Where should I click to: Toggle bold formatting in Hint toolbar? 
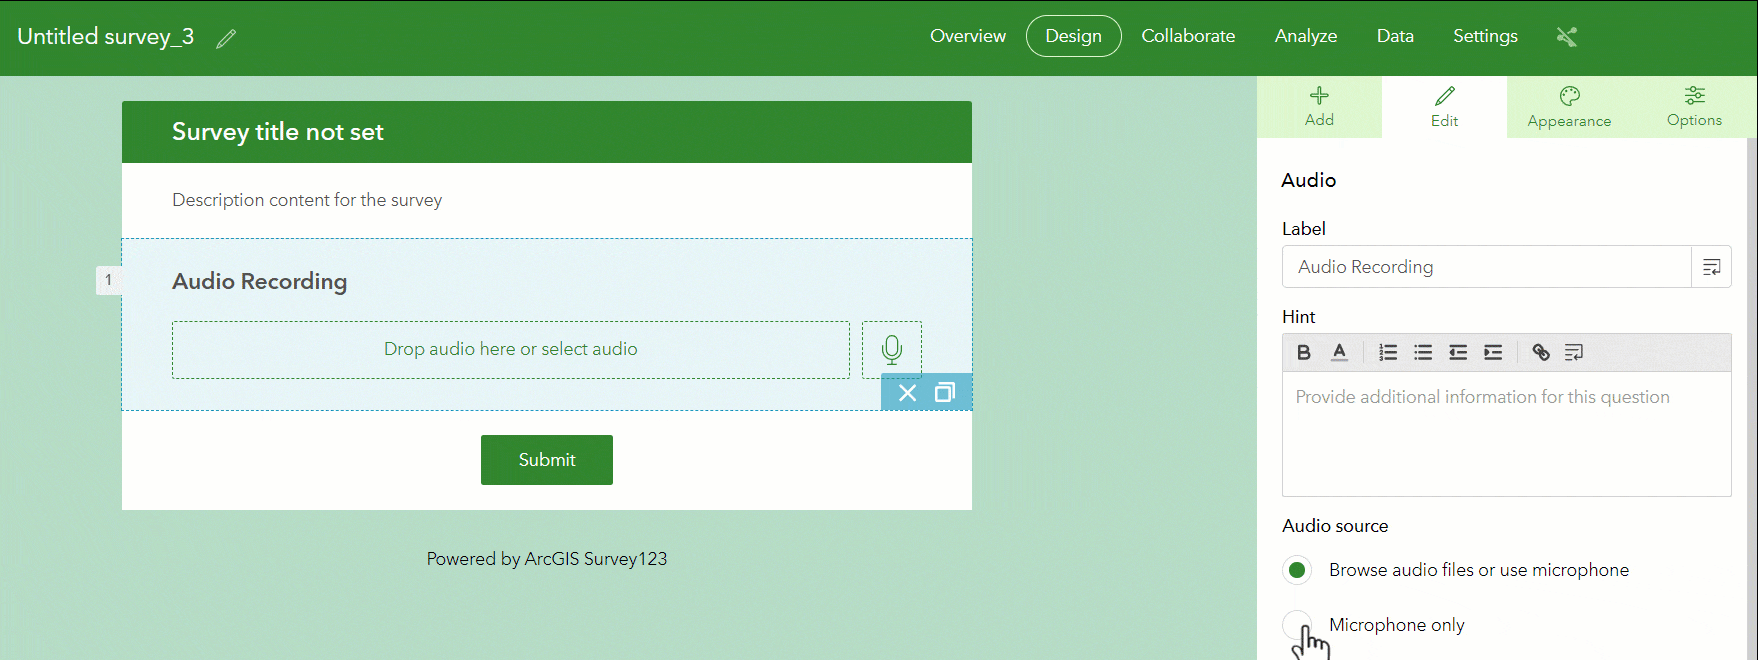(1303, 352)
